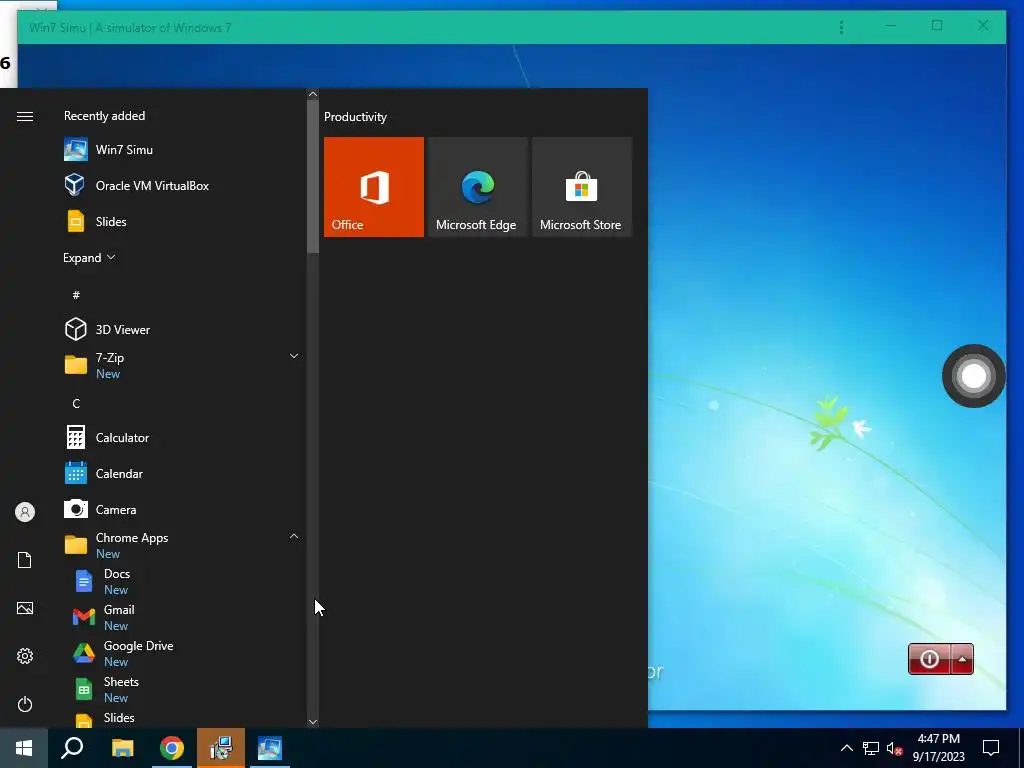
Task: Click the app list scrollbar thumb
Action: point(313,176)
